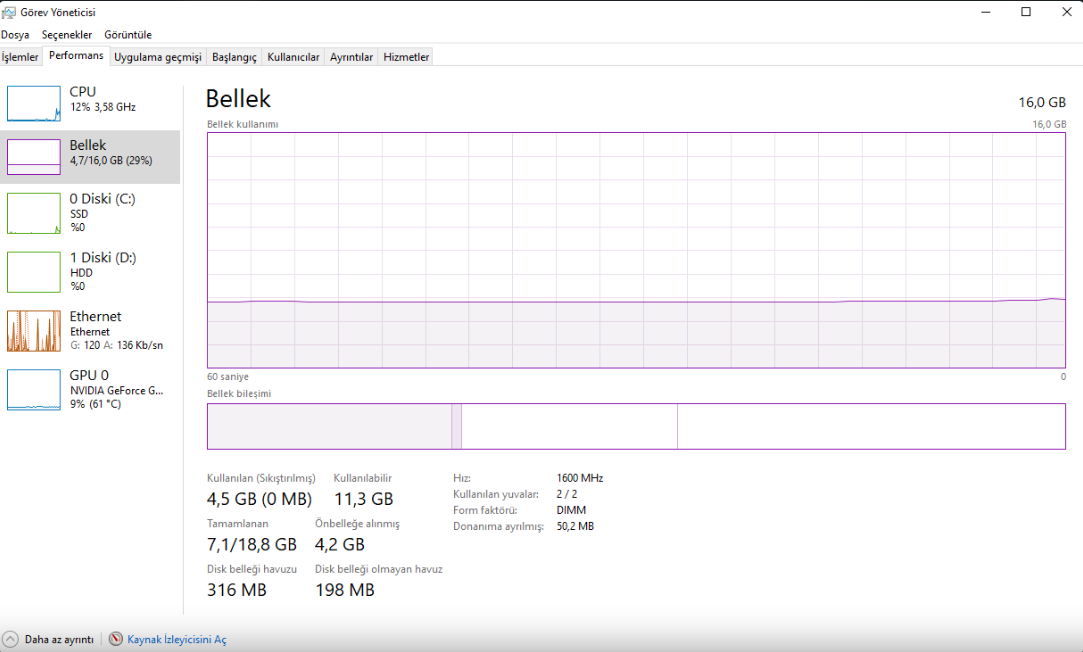Click the Bellek heading text
The height and width of the screenshot is (652, 1083).
coord(238,99)
